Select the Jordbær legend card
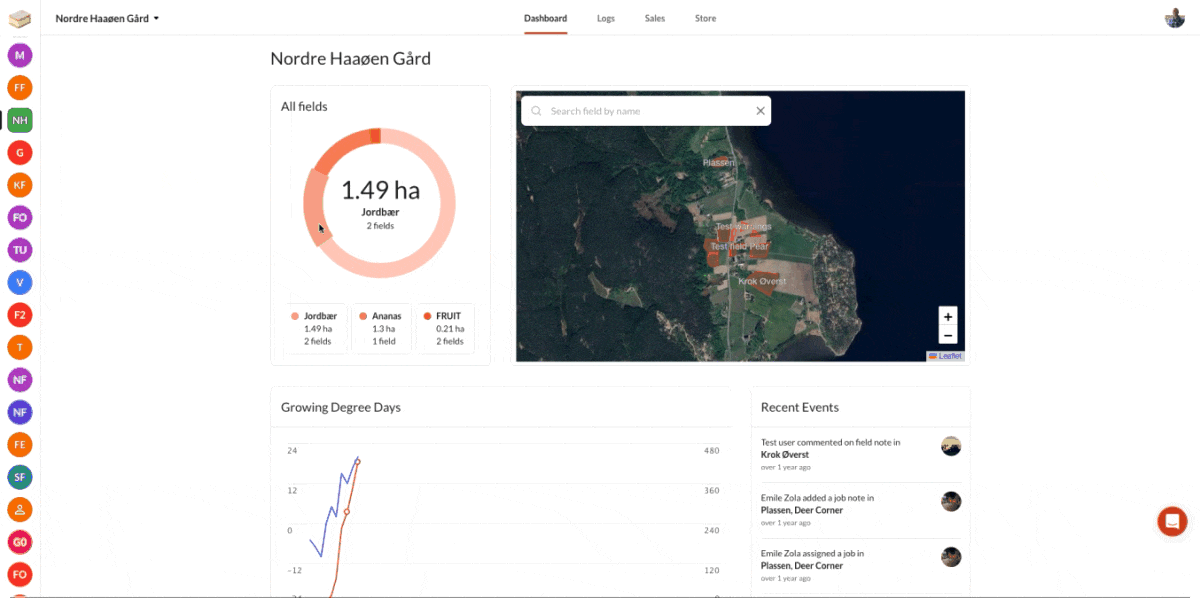The width and height of the screenshot is (1200, 598). pos(316,328)
